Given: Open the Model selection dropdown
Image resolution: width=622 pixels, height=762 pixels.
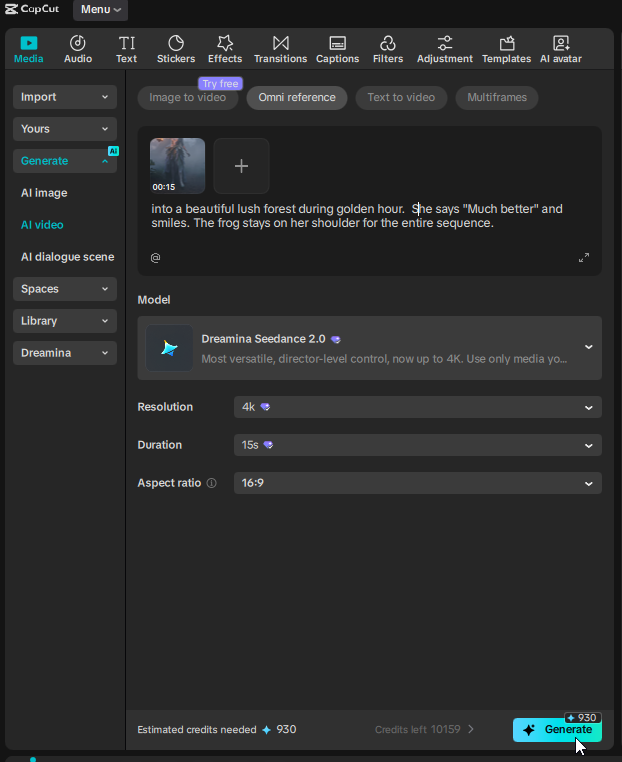Looking at the screenshot, I should [369, 348].
